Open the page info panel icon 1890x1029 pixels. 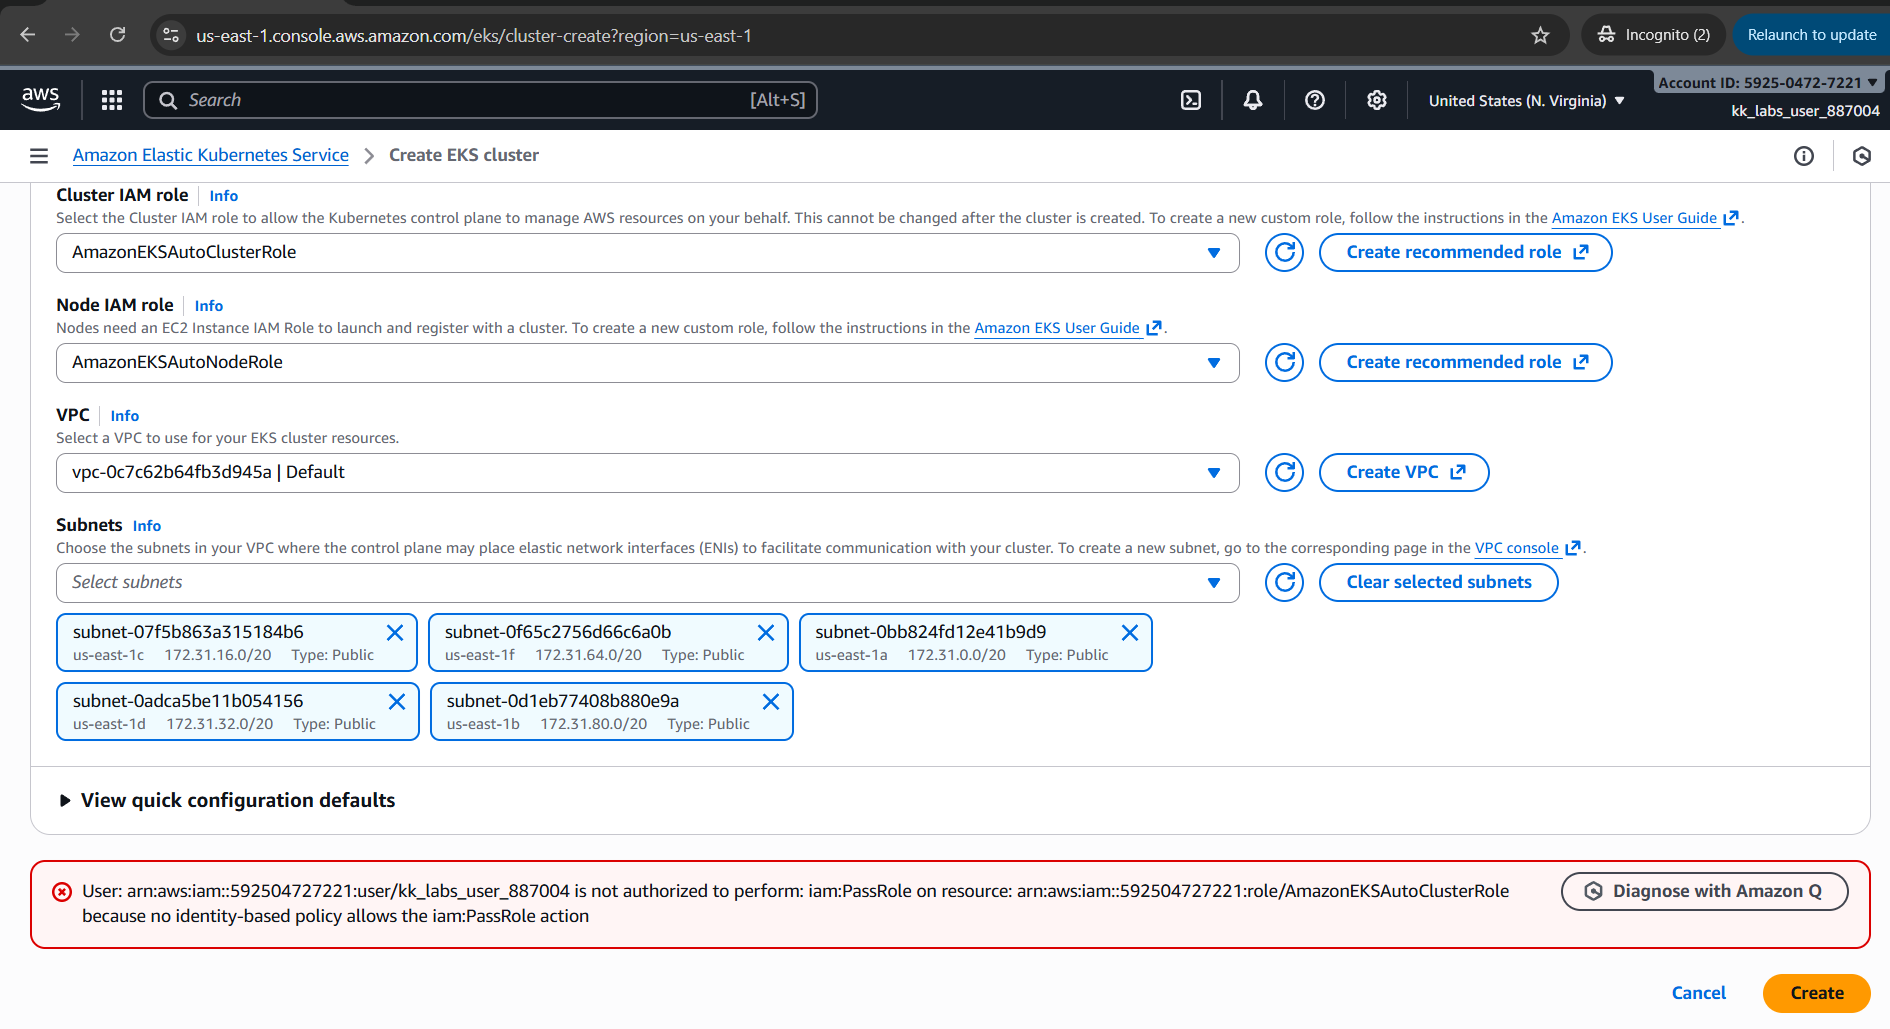tap(1804, 156)
